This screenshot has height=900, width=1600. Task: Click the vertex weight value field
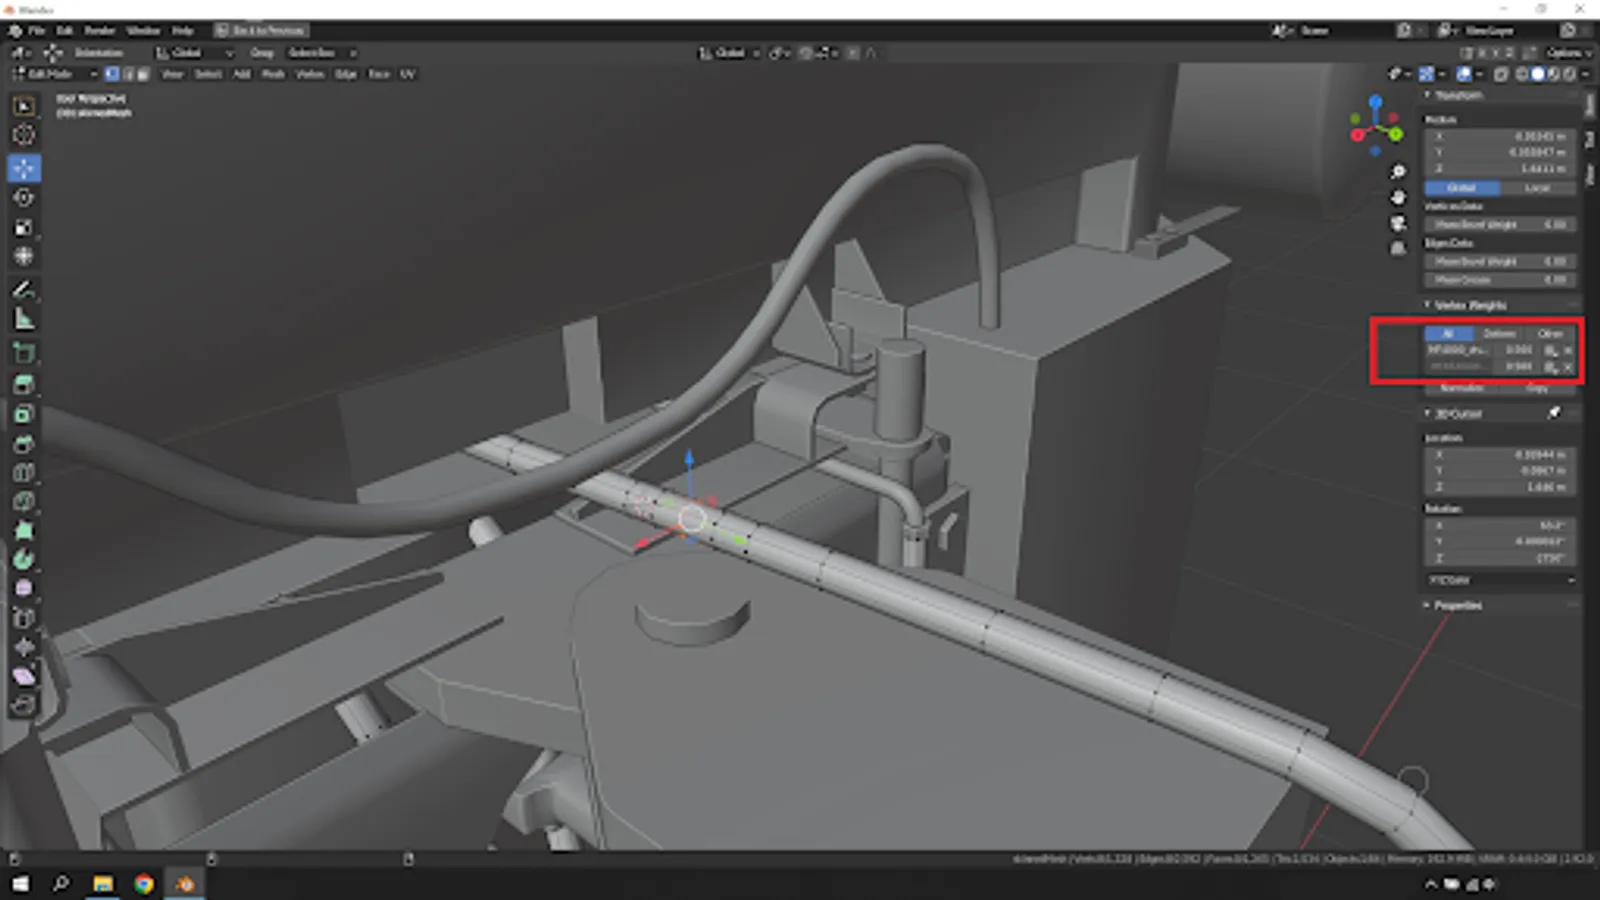tap(1520, 350)
